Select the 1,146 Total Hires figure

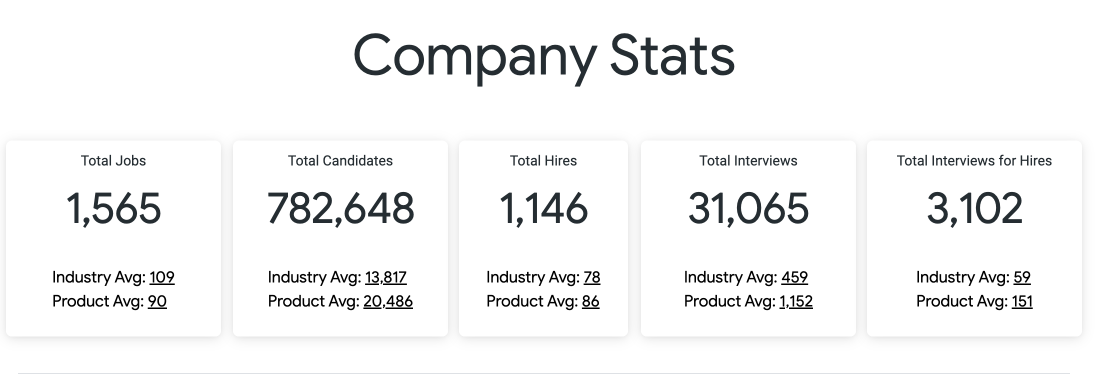pos(543,209)
